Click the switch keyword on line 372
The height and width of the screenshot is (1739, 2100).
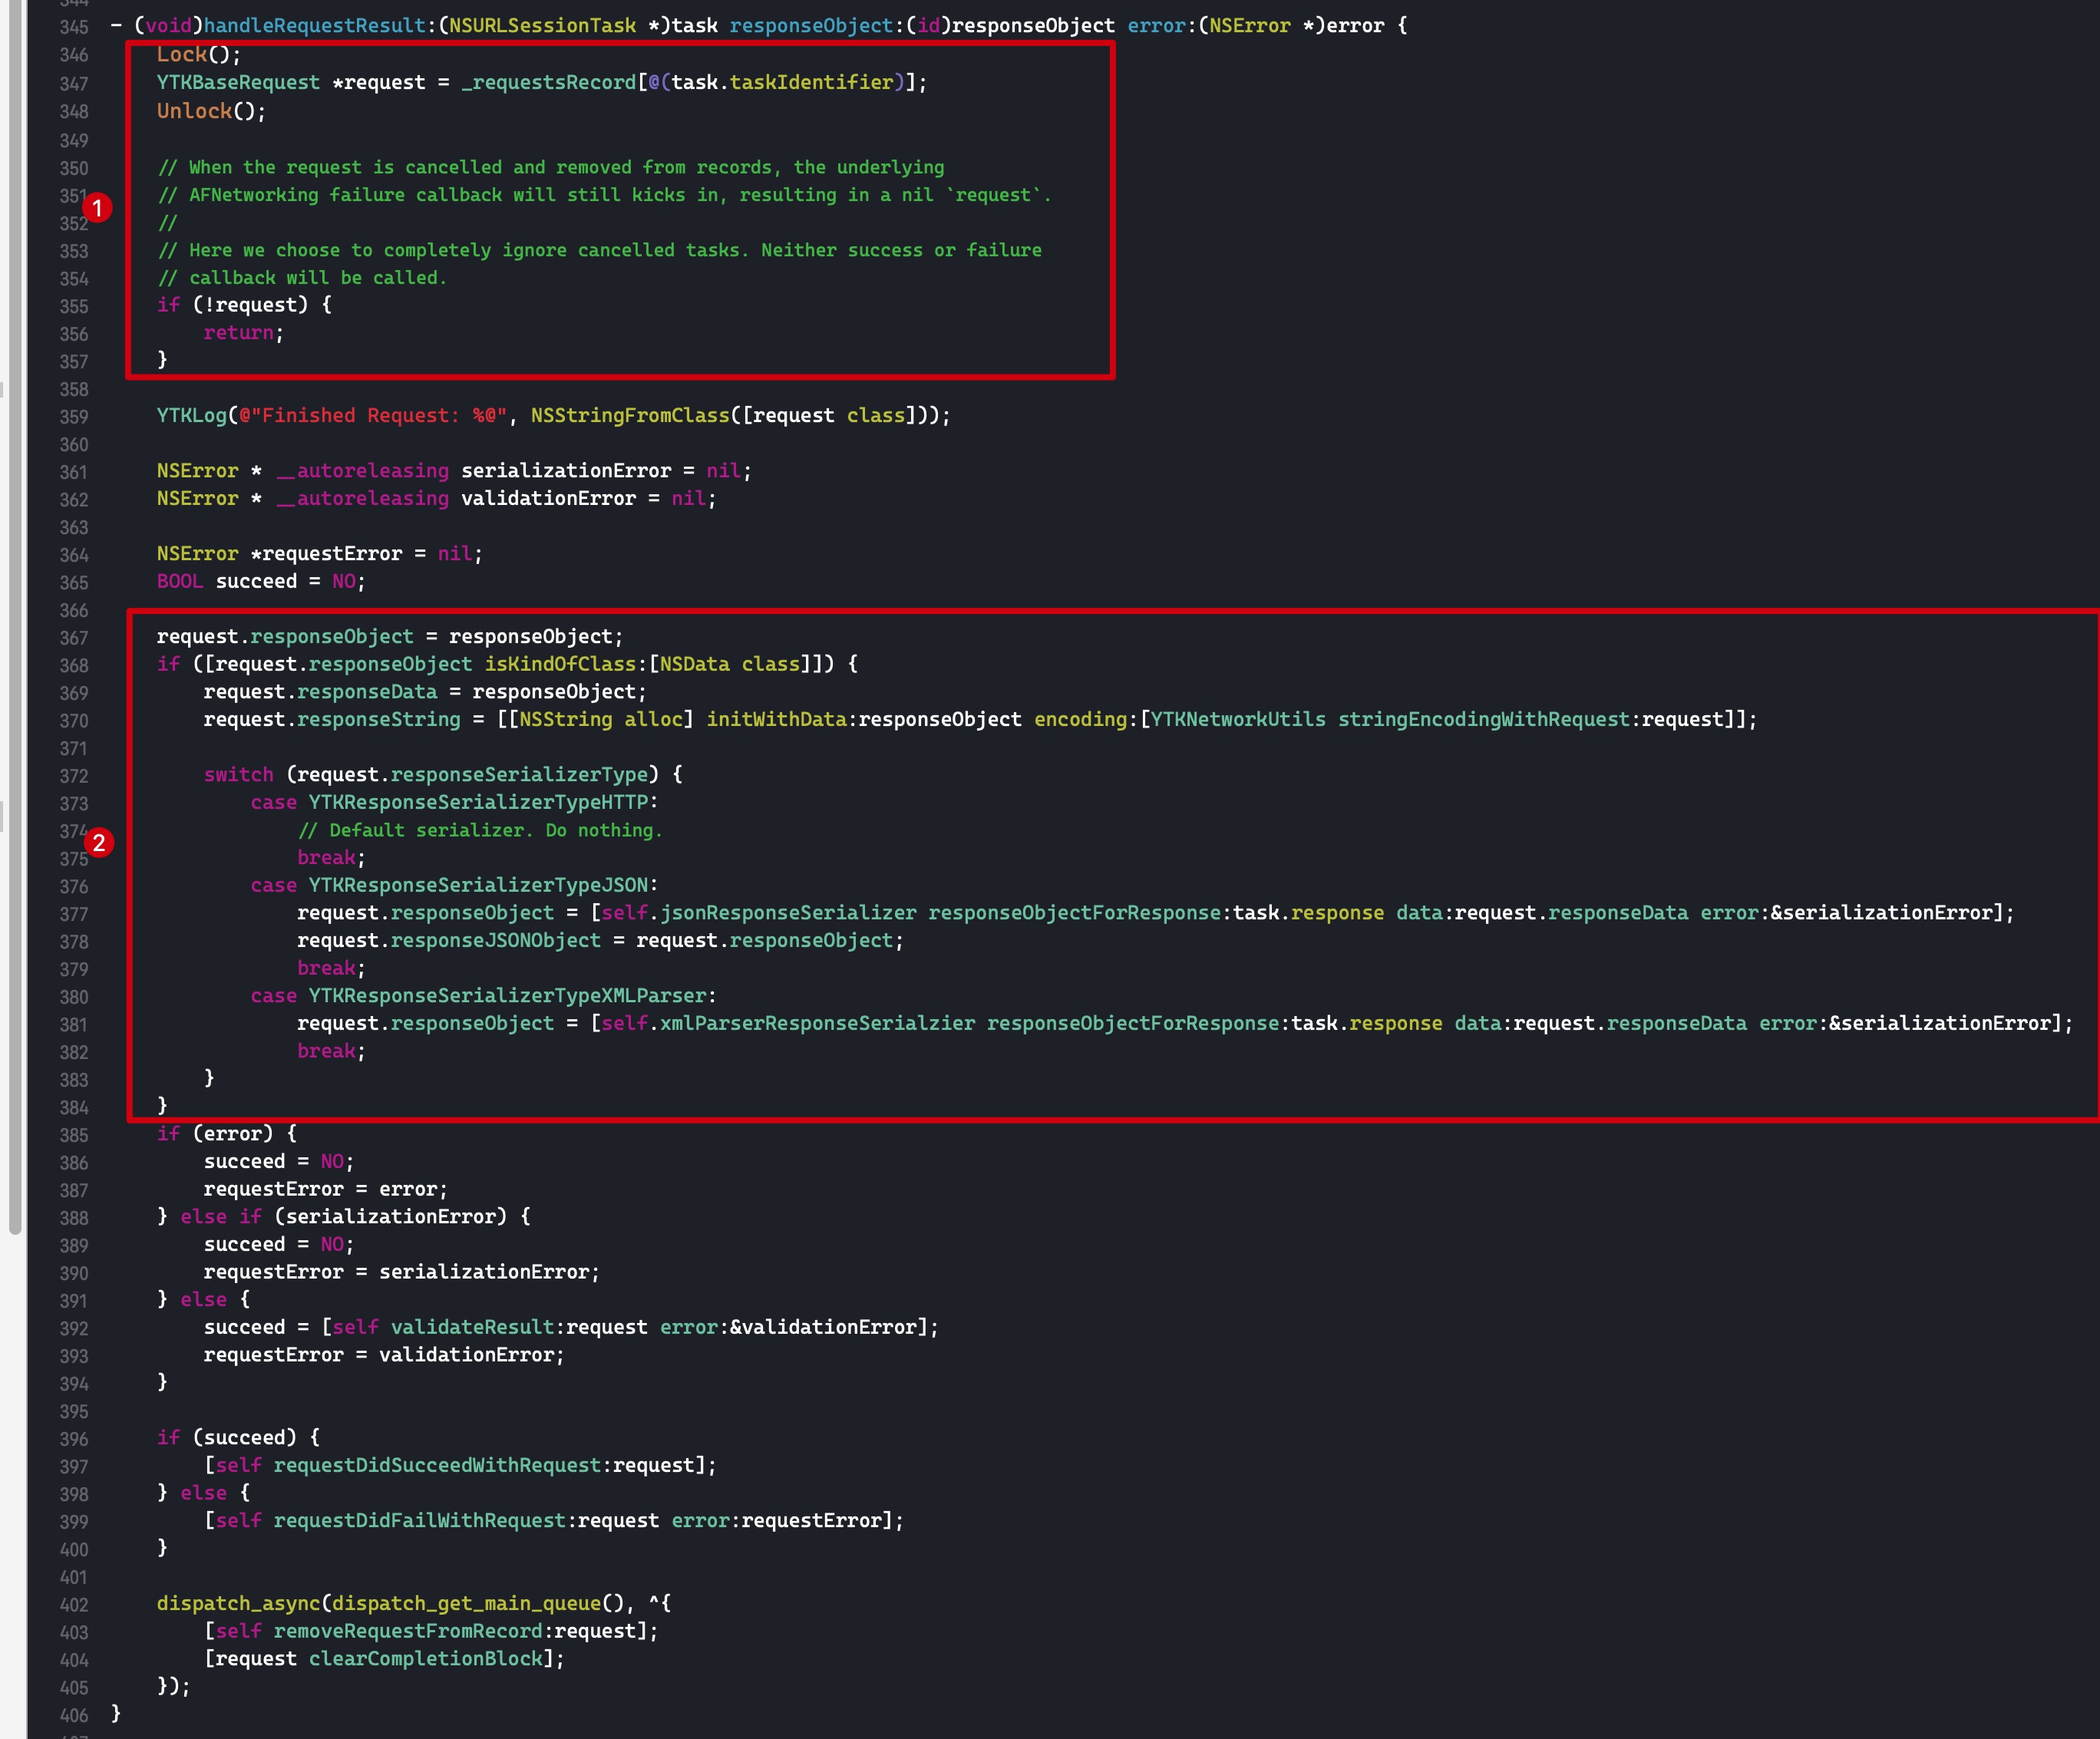[238, 775]
